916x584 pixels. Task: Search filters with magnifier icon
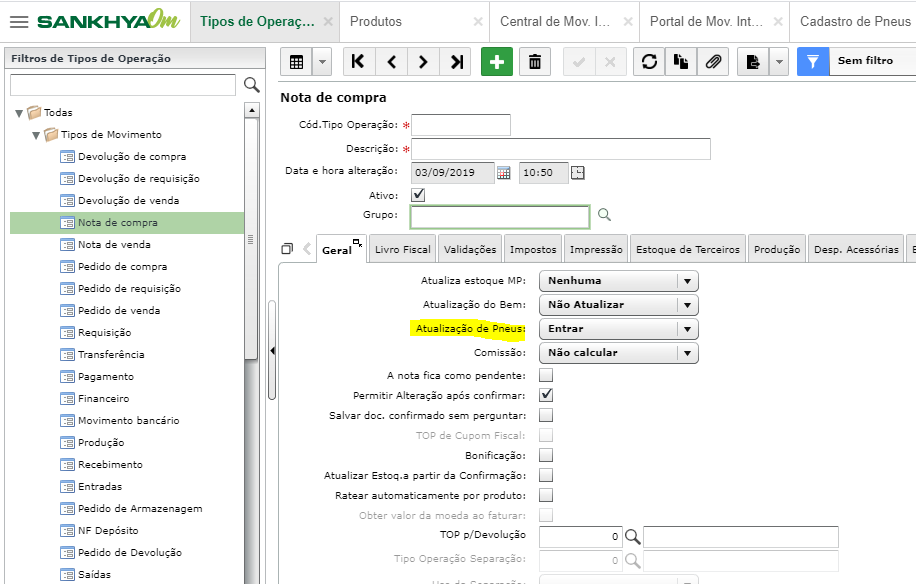tap(252, 85)
